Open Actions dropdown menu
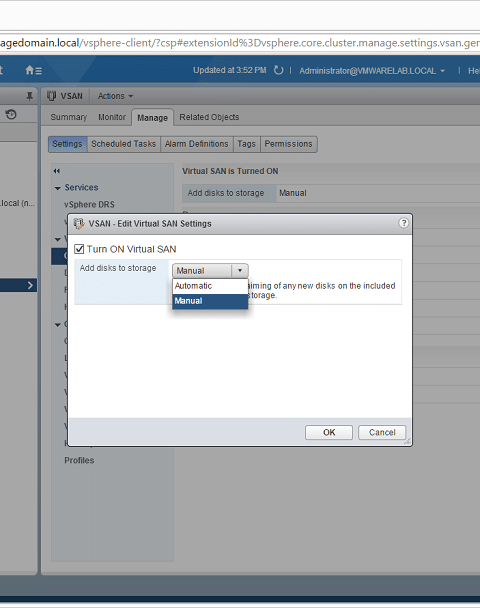 coord(115,96)
